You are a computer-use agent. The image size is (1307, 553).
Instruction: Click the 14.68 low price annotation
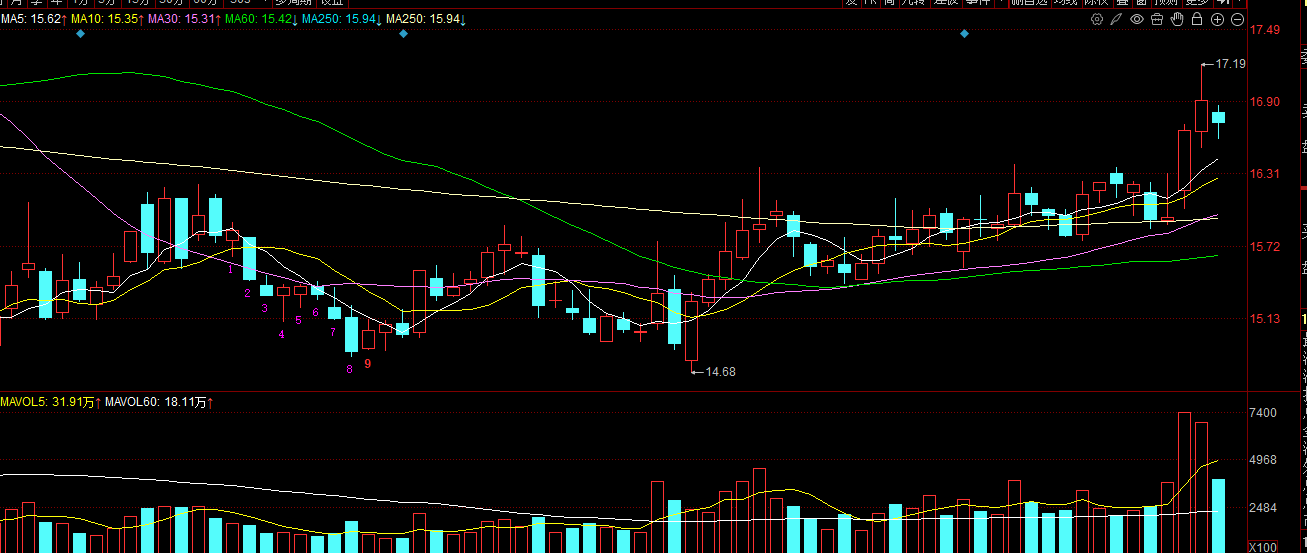pos(720,371)
